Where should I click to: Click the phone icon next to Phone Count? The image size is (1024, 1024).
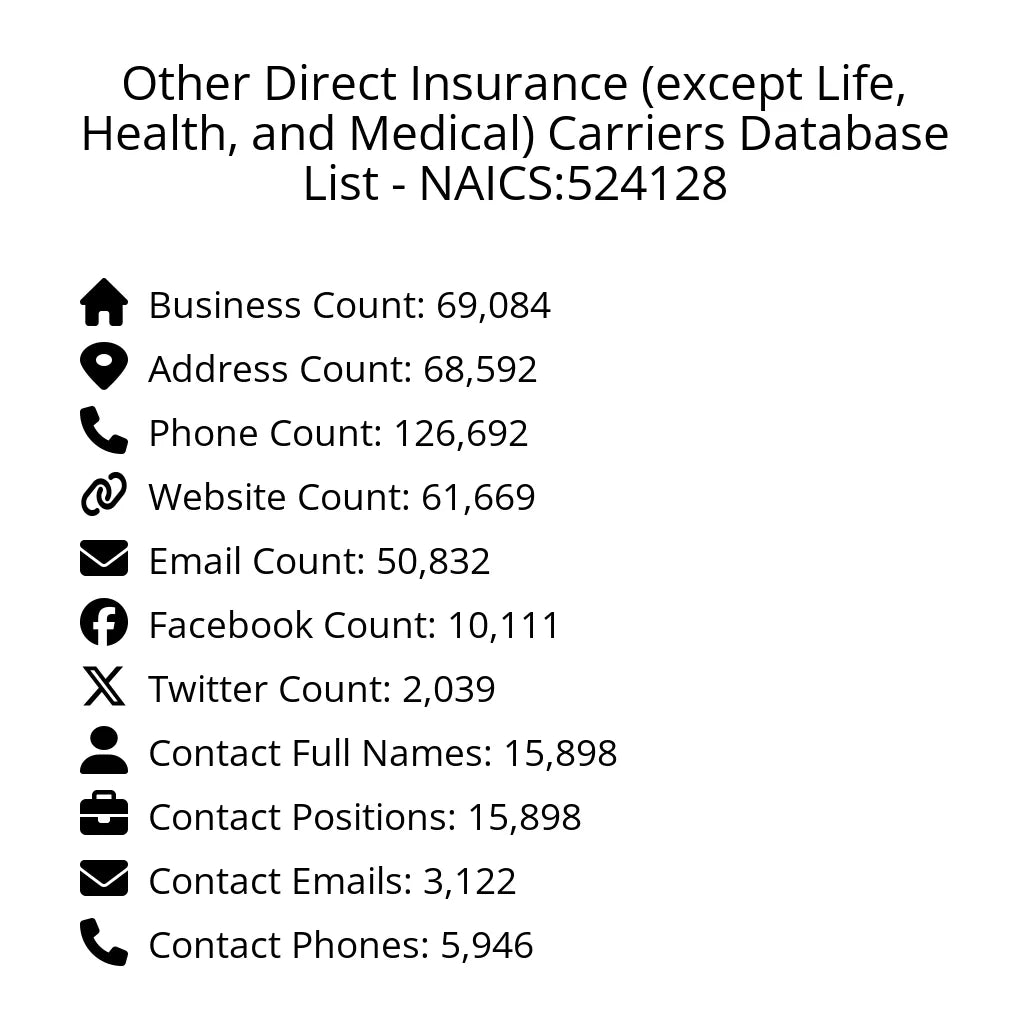pyautogui.click(x=104, y=431)
